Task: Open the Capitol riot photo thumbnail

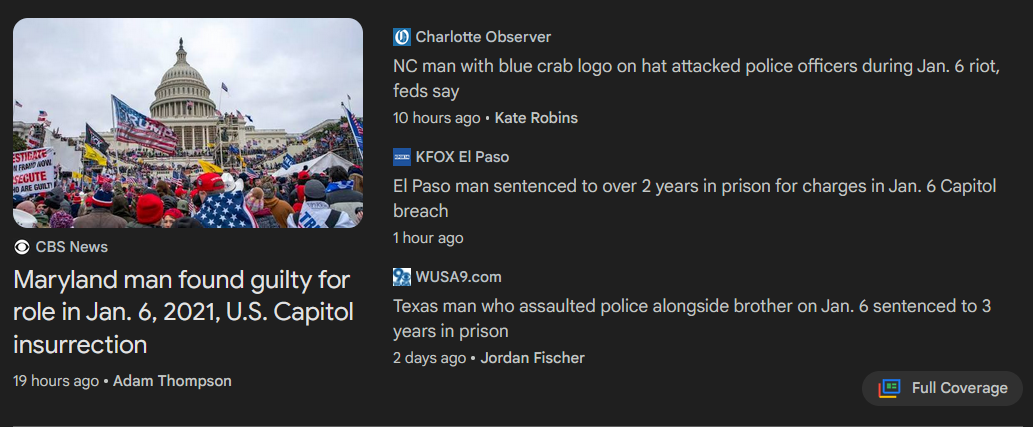Action: tap(188, 123)
